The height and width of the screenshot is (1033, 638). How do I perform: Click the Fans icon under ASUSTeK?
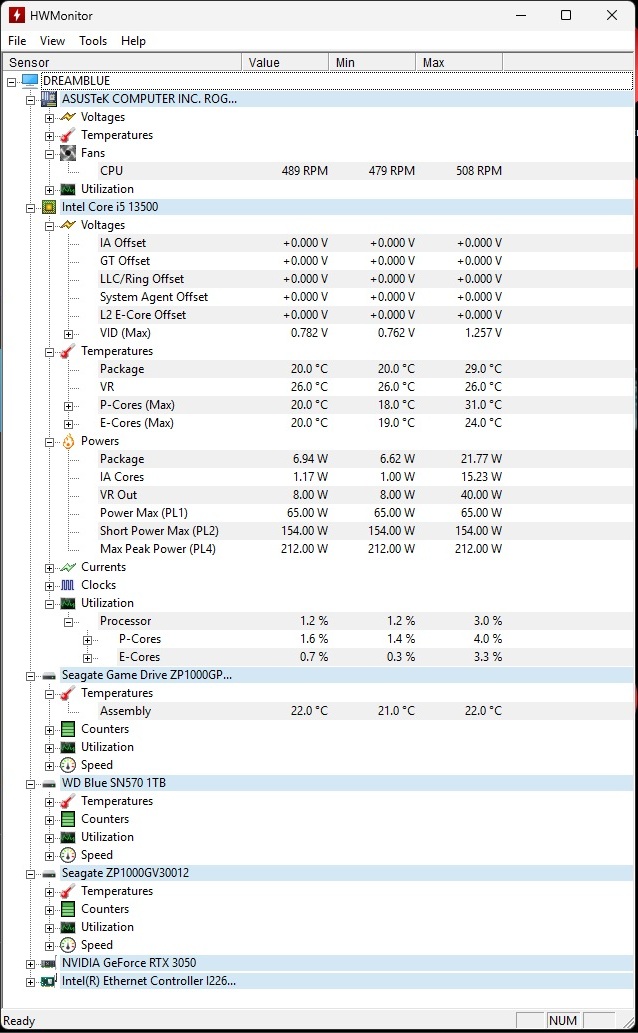coord(68,153)
